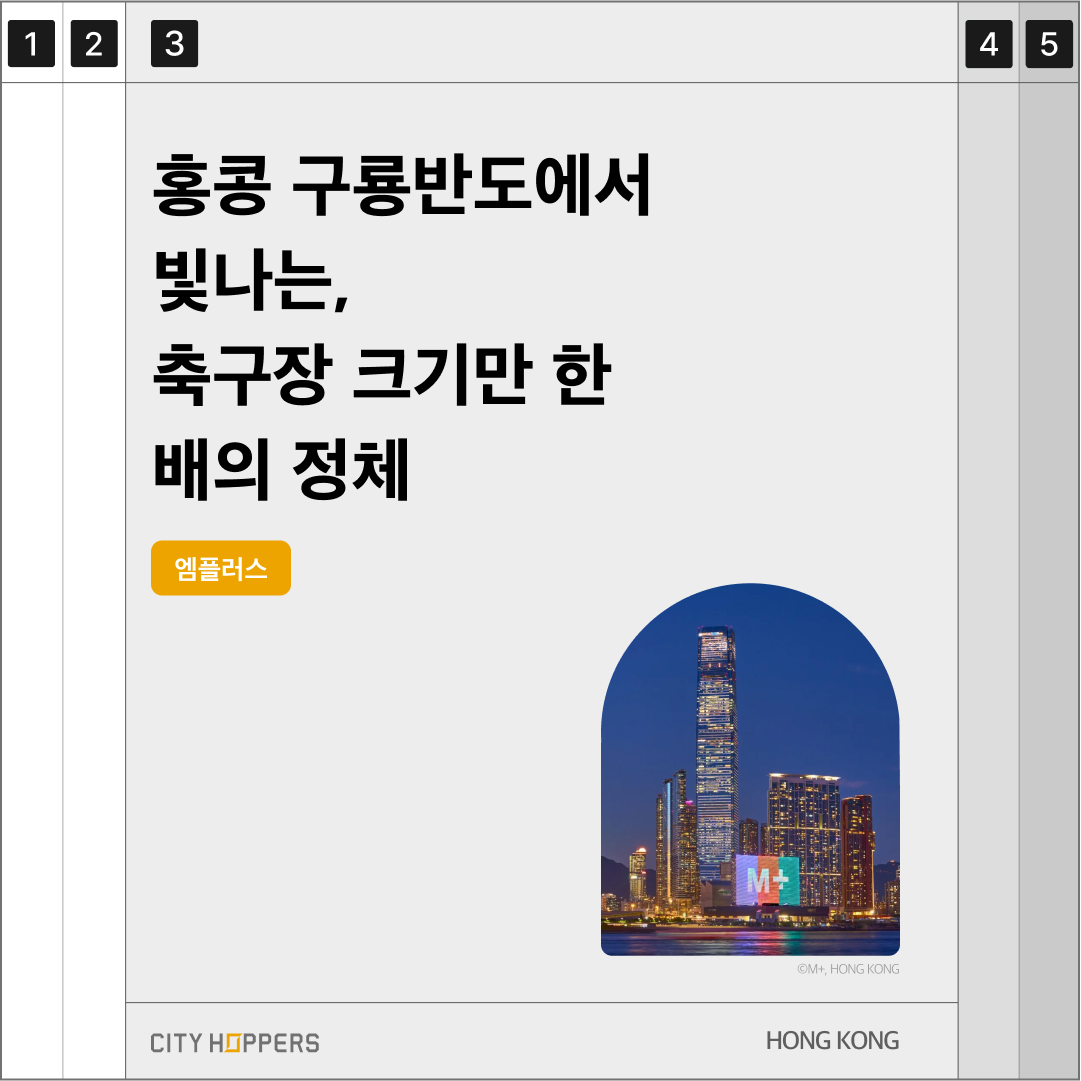Select the card tab numbered 3

point(174,43)
